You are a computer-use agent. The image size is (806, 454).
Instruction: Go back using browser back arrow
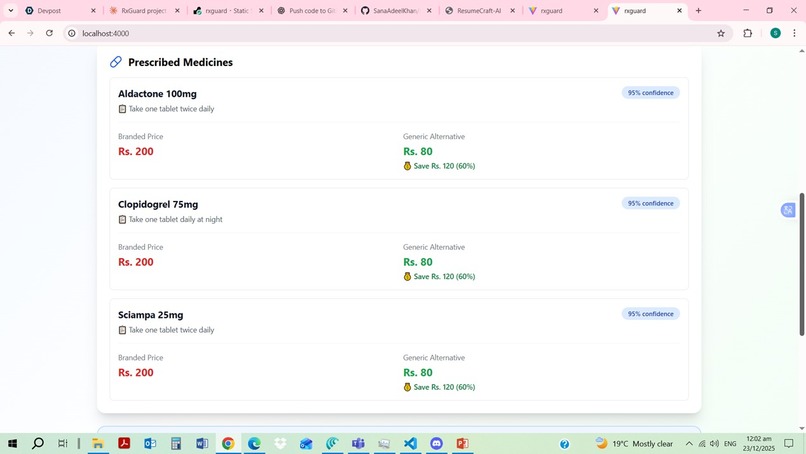click(x=11, y=33)
